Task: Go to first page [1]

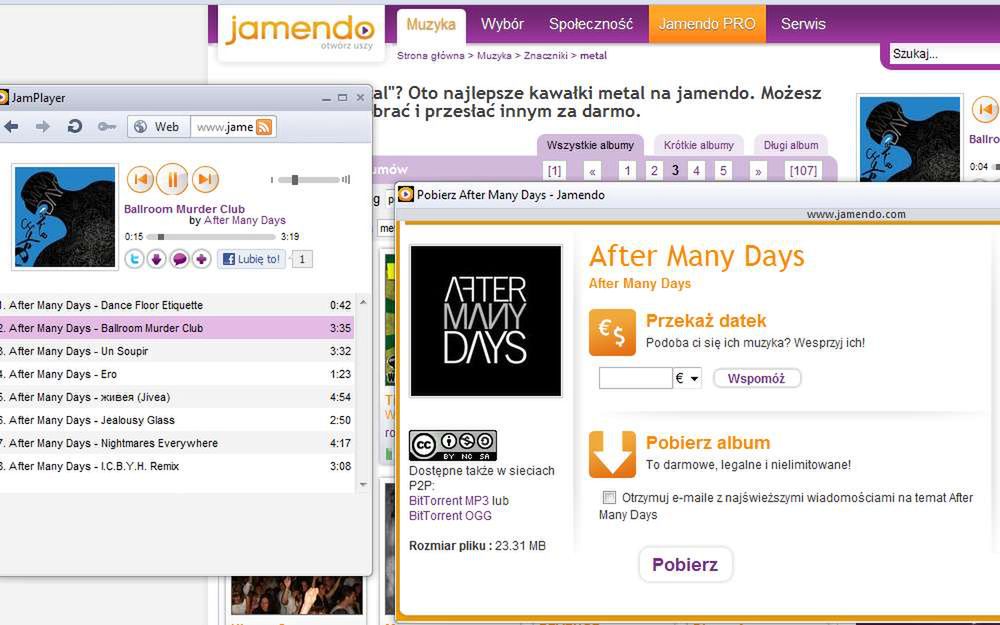Action: point(555,171)
